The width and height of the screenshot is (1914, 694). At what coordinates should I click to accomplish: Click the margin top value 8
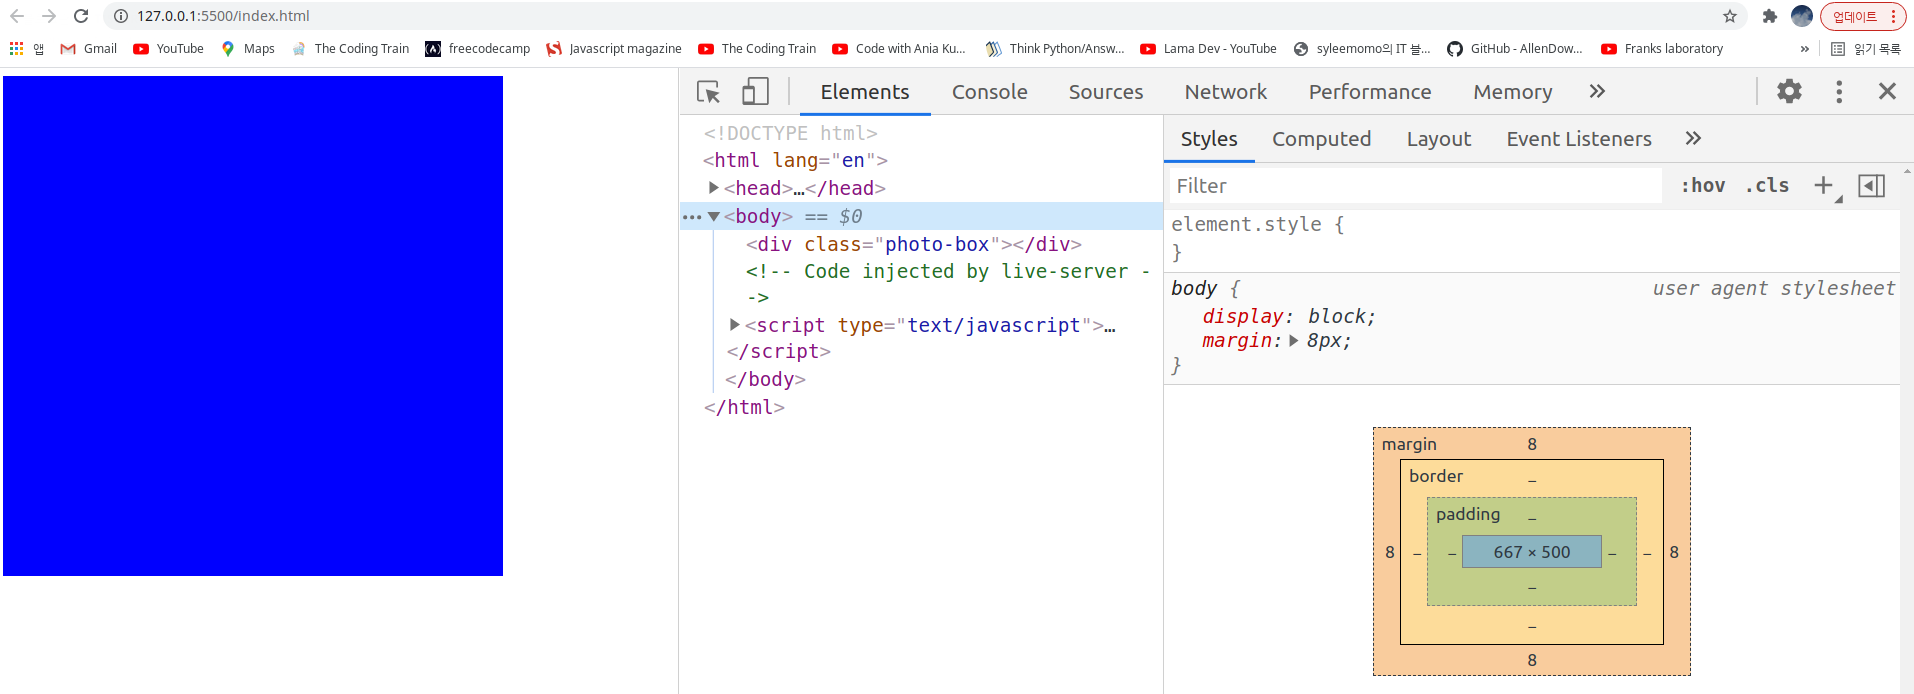click(1531, 444)
